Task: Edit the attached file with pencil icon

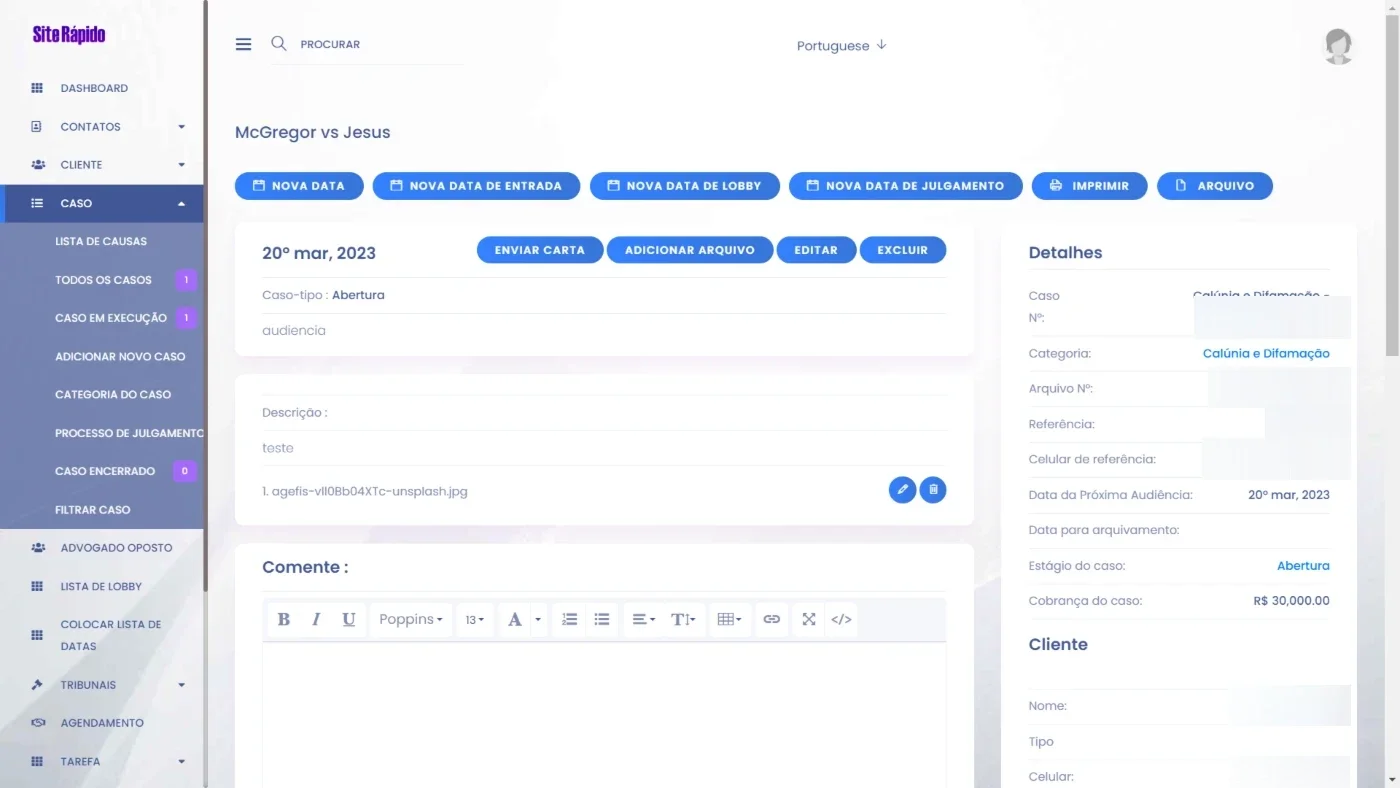Action: [x=902, y=489]
